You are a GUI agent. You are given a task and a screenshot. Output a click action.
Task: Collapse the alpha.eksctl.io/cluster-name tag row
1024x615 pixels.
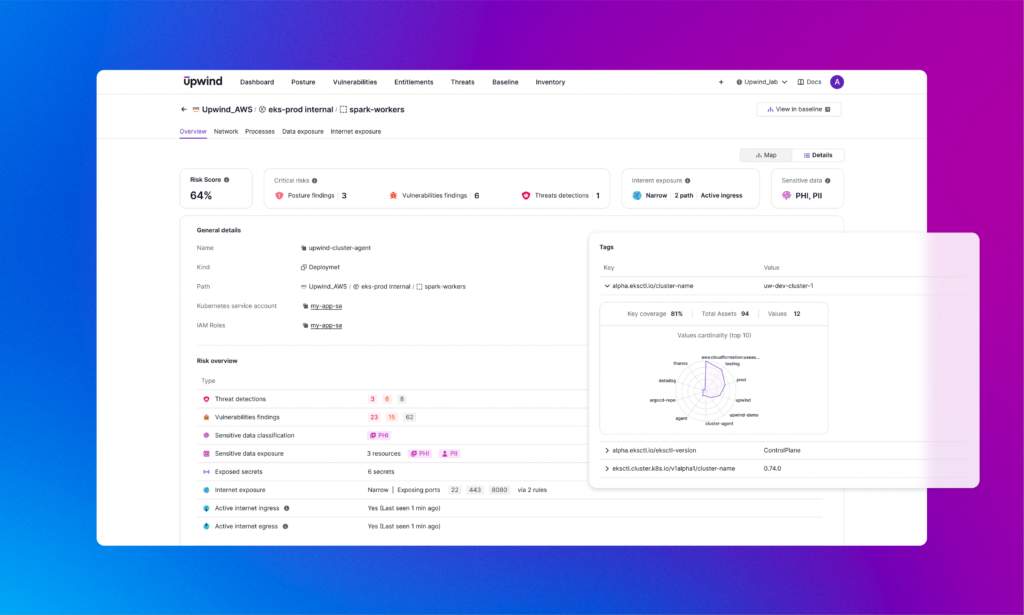click(x=607, y=286)
